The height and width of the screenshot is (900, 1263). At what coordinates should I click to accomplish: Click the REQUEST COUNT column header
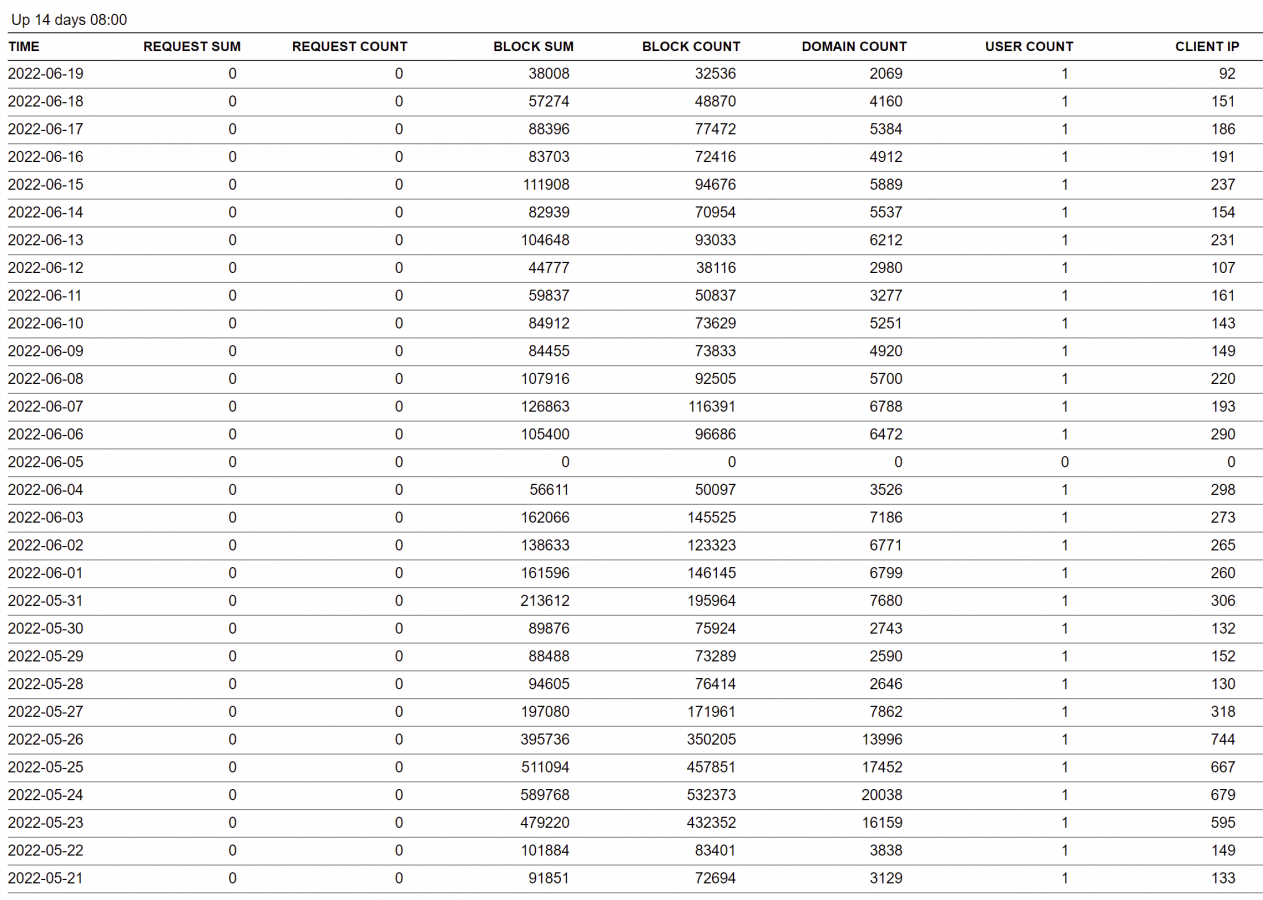(x=349, y=46)
